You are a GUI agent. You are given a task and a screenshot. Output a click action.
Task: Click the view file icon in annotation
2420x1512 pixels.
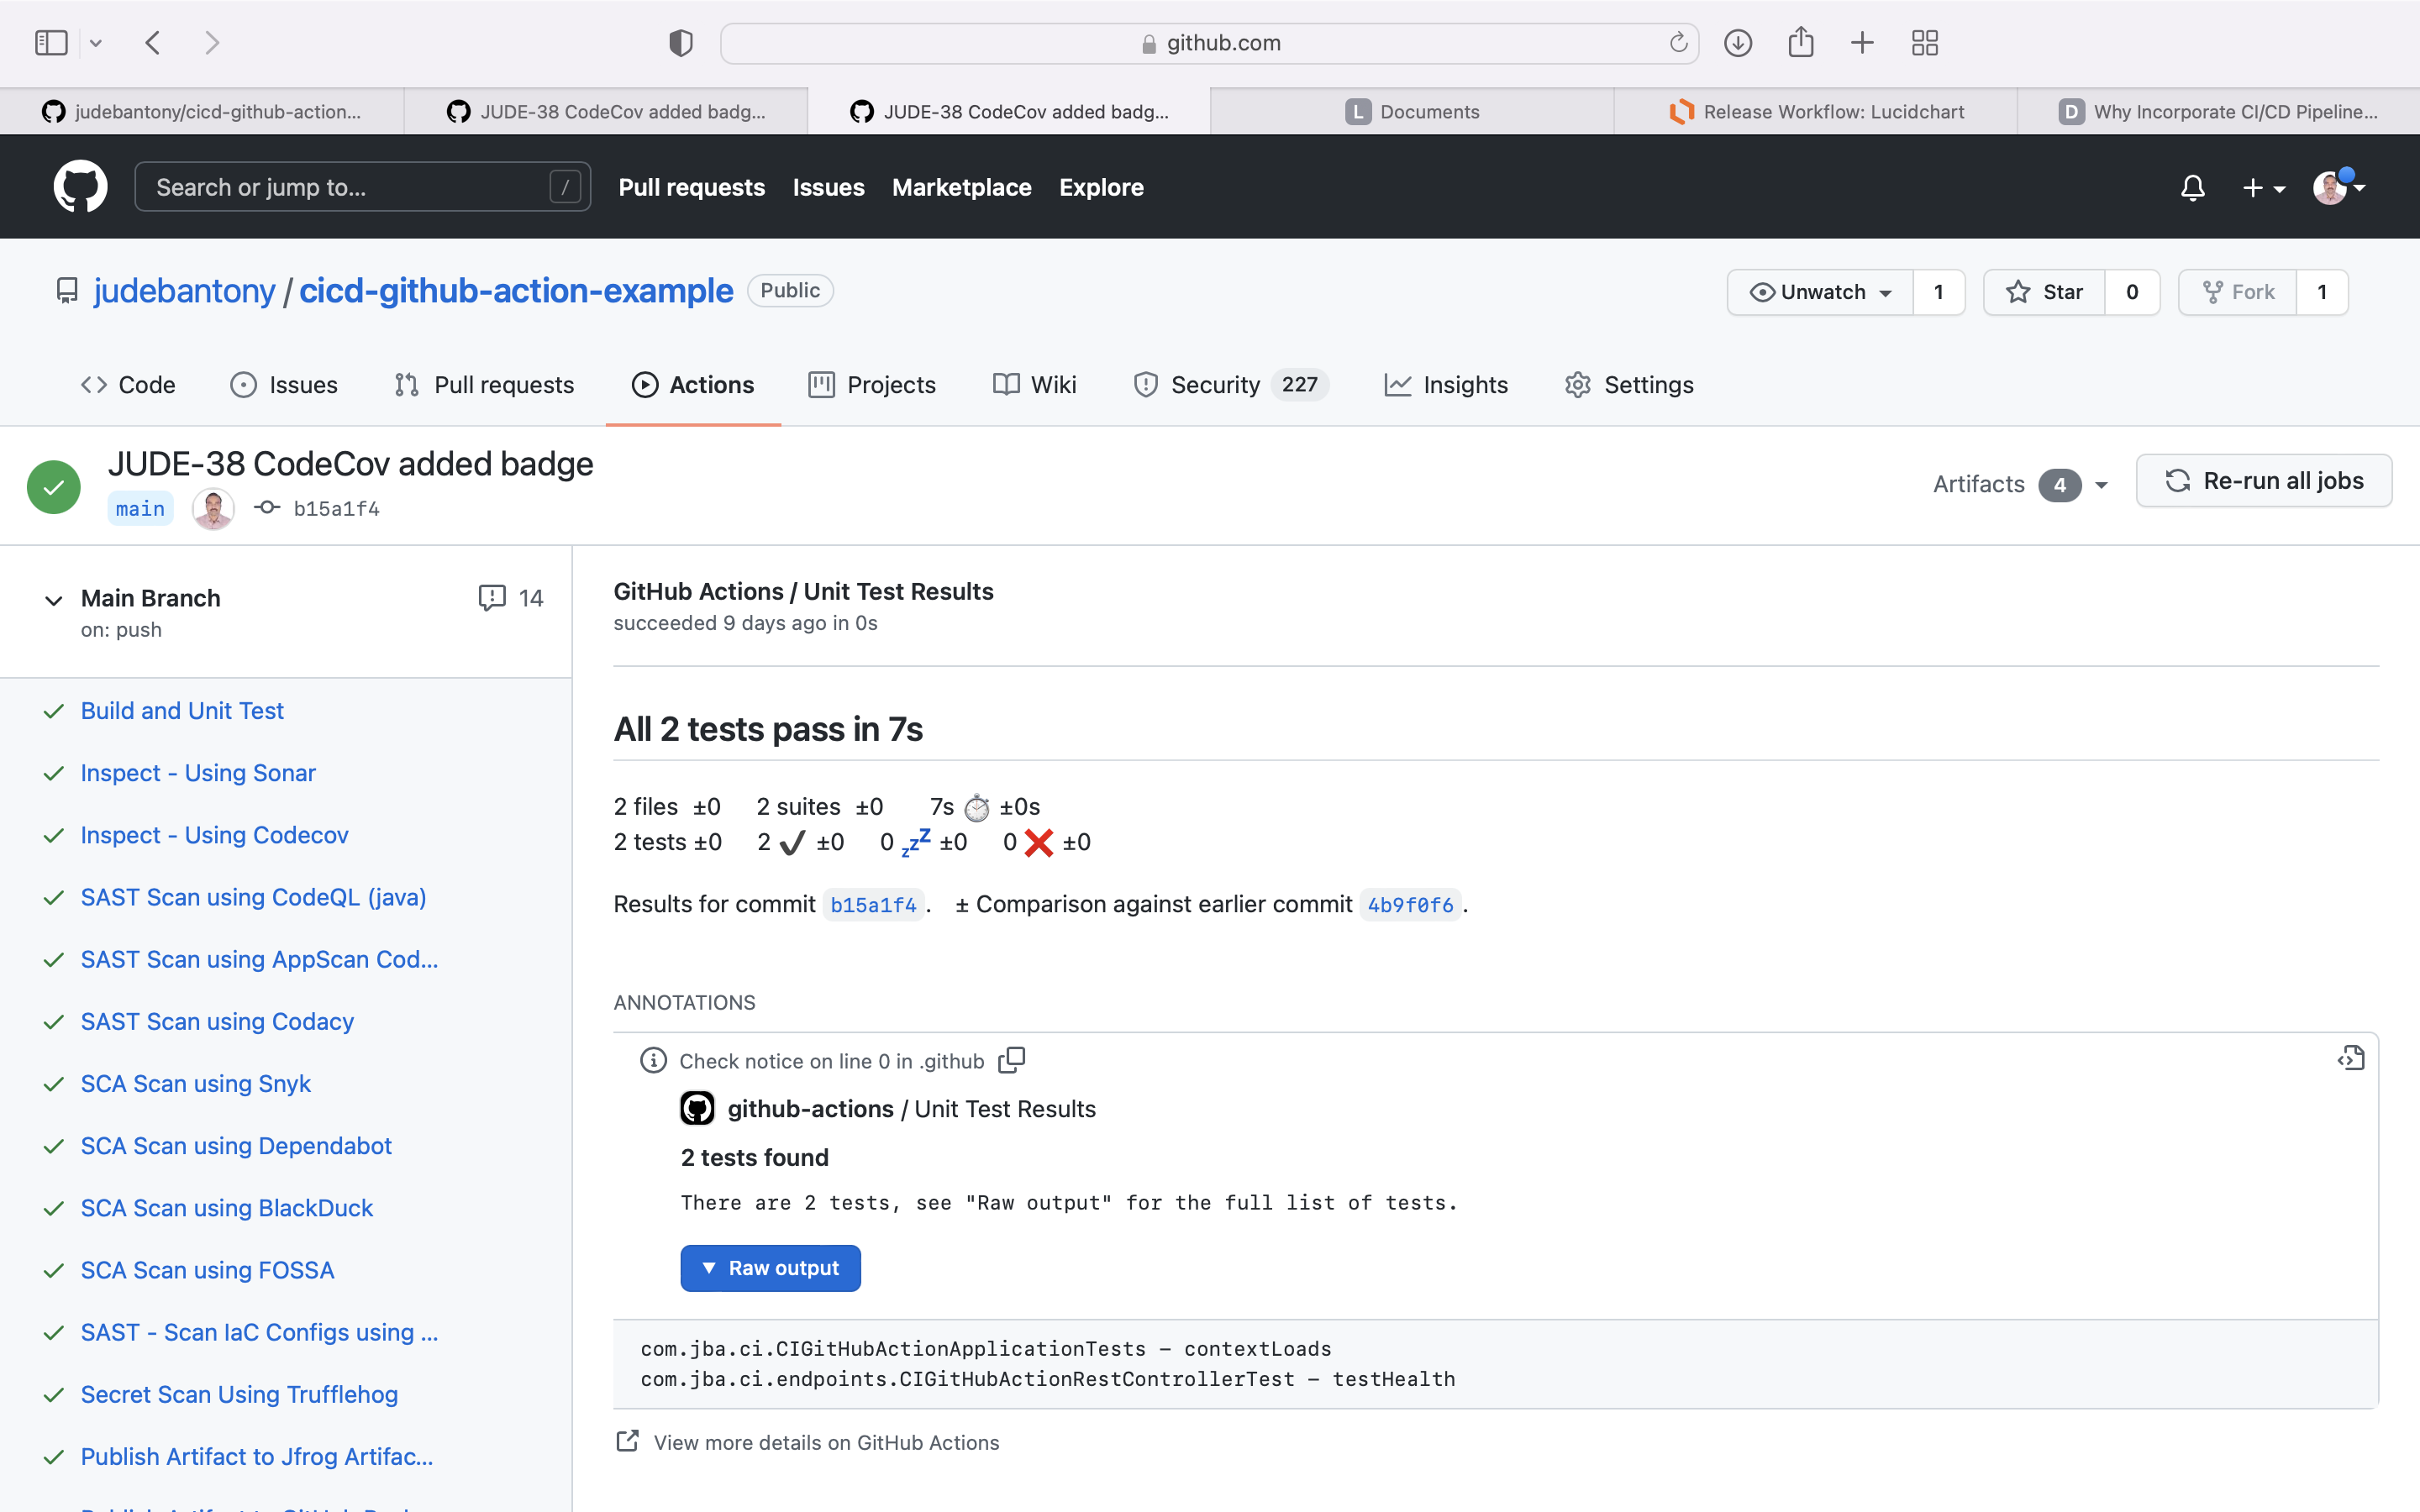[x=2350, y=1058]
